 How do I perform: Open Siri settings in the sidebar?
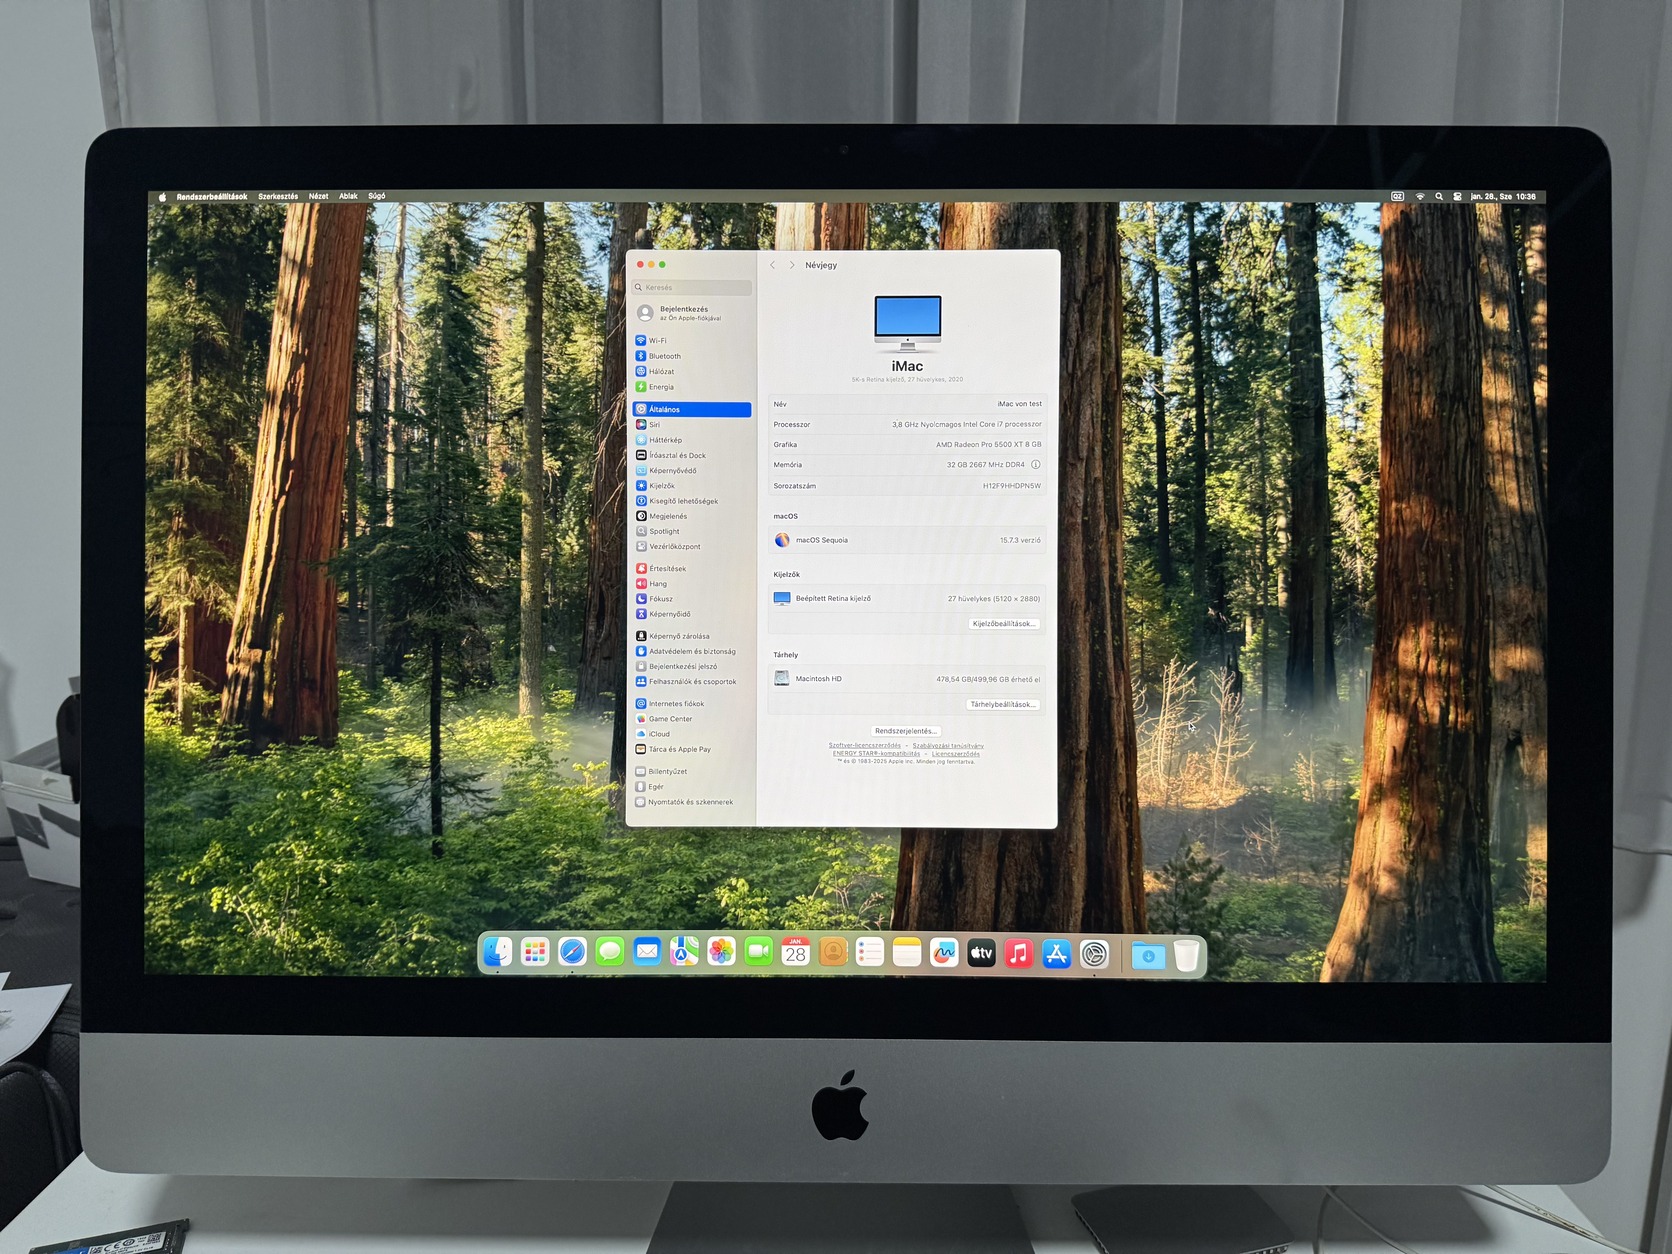pyautogui.click(x=692, y=425)
